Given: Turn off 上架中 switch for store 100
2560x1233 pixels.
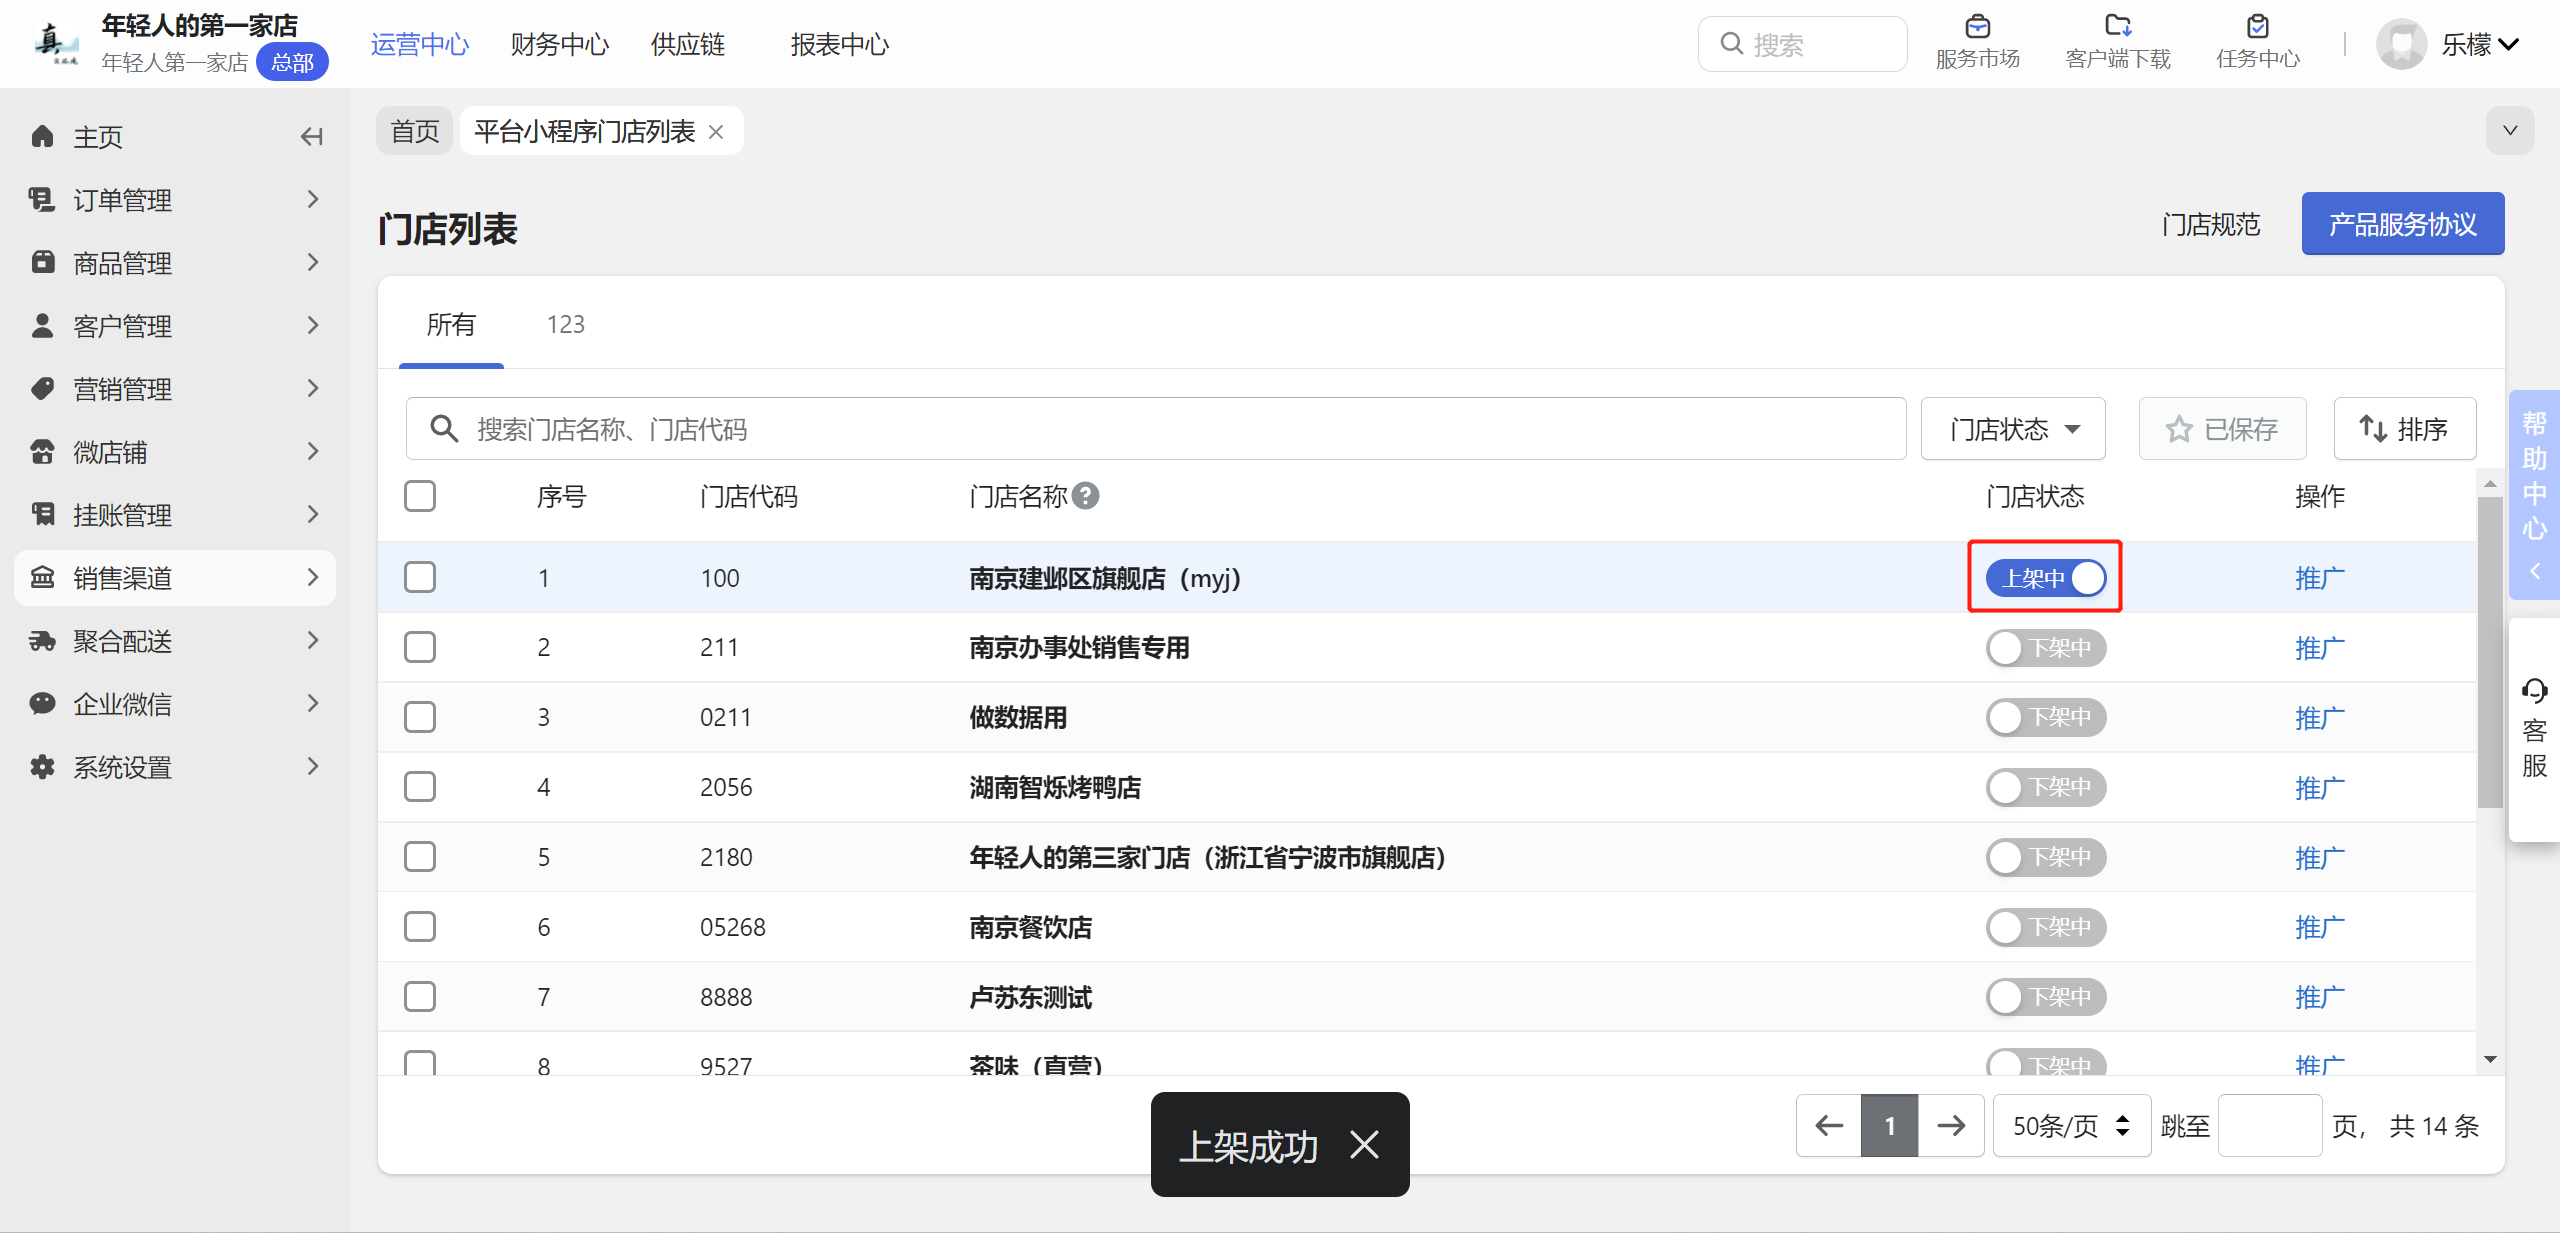Looking at the screenshot, I should [x=2045, y=578].
